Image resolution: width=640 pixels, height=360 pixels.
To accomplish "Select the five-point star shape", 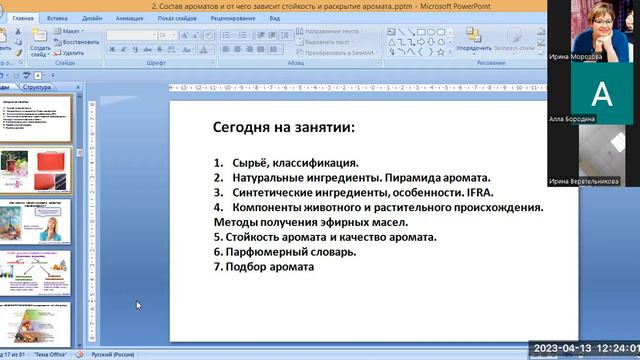I will coord(441,52).
